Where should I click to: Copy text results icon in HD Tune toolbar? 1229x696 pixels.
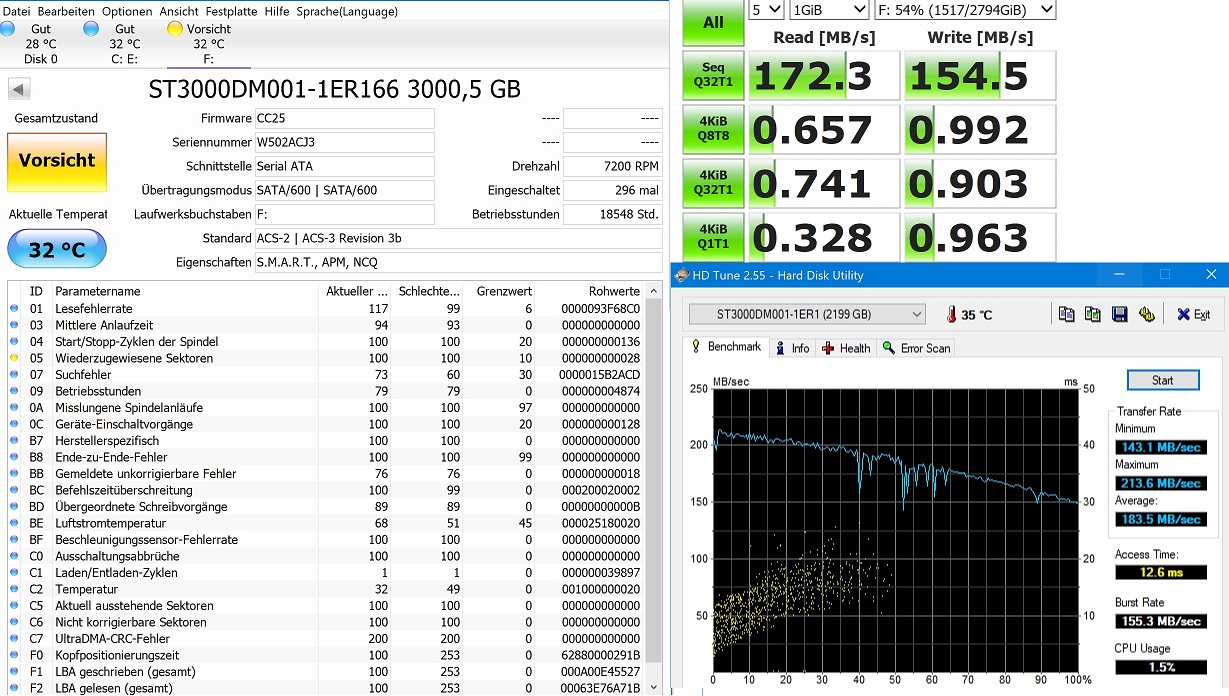pos(1067,314)
